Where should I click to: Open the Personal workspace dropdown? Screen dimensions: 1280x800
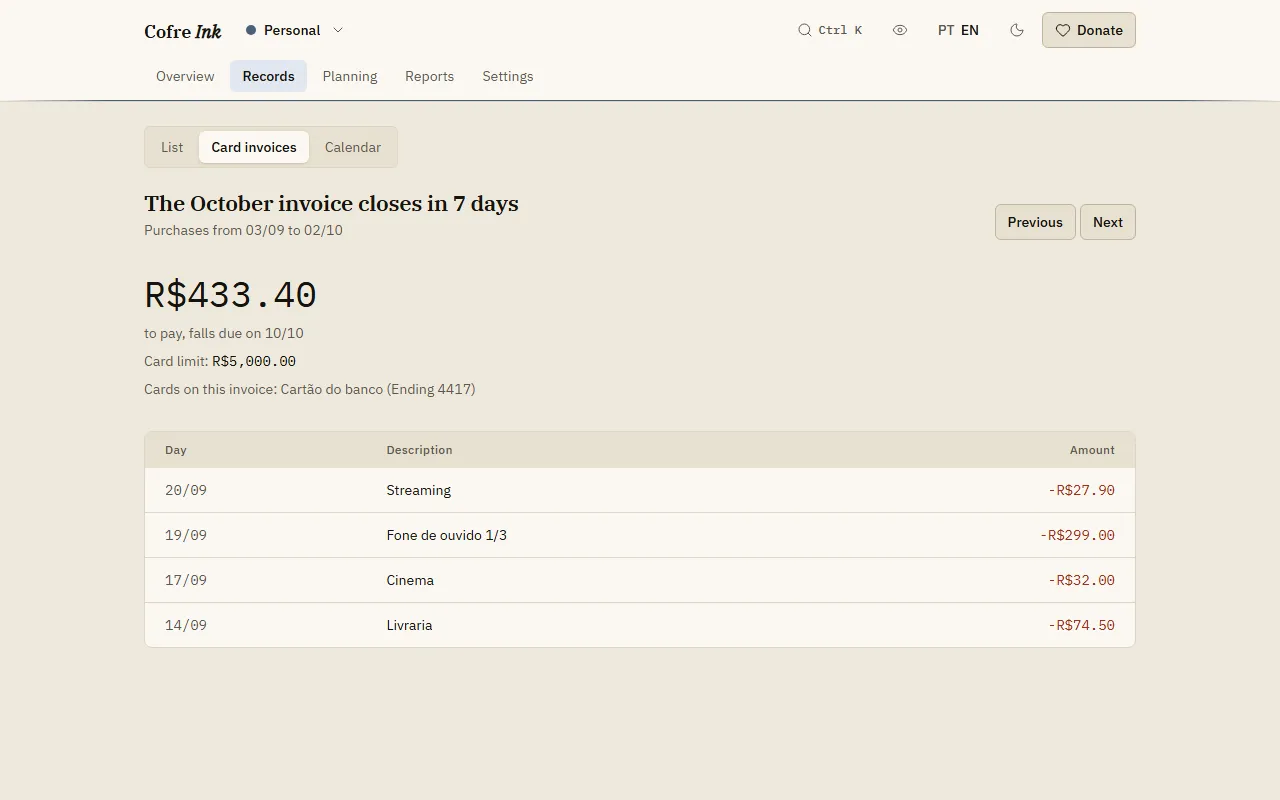click(x=294, y=30)
